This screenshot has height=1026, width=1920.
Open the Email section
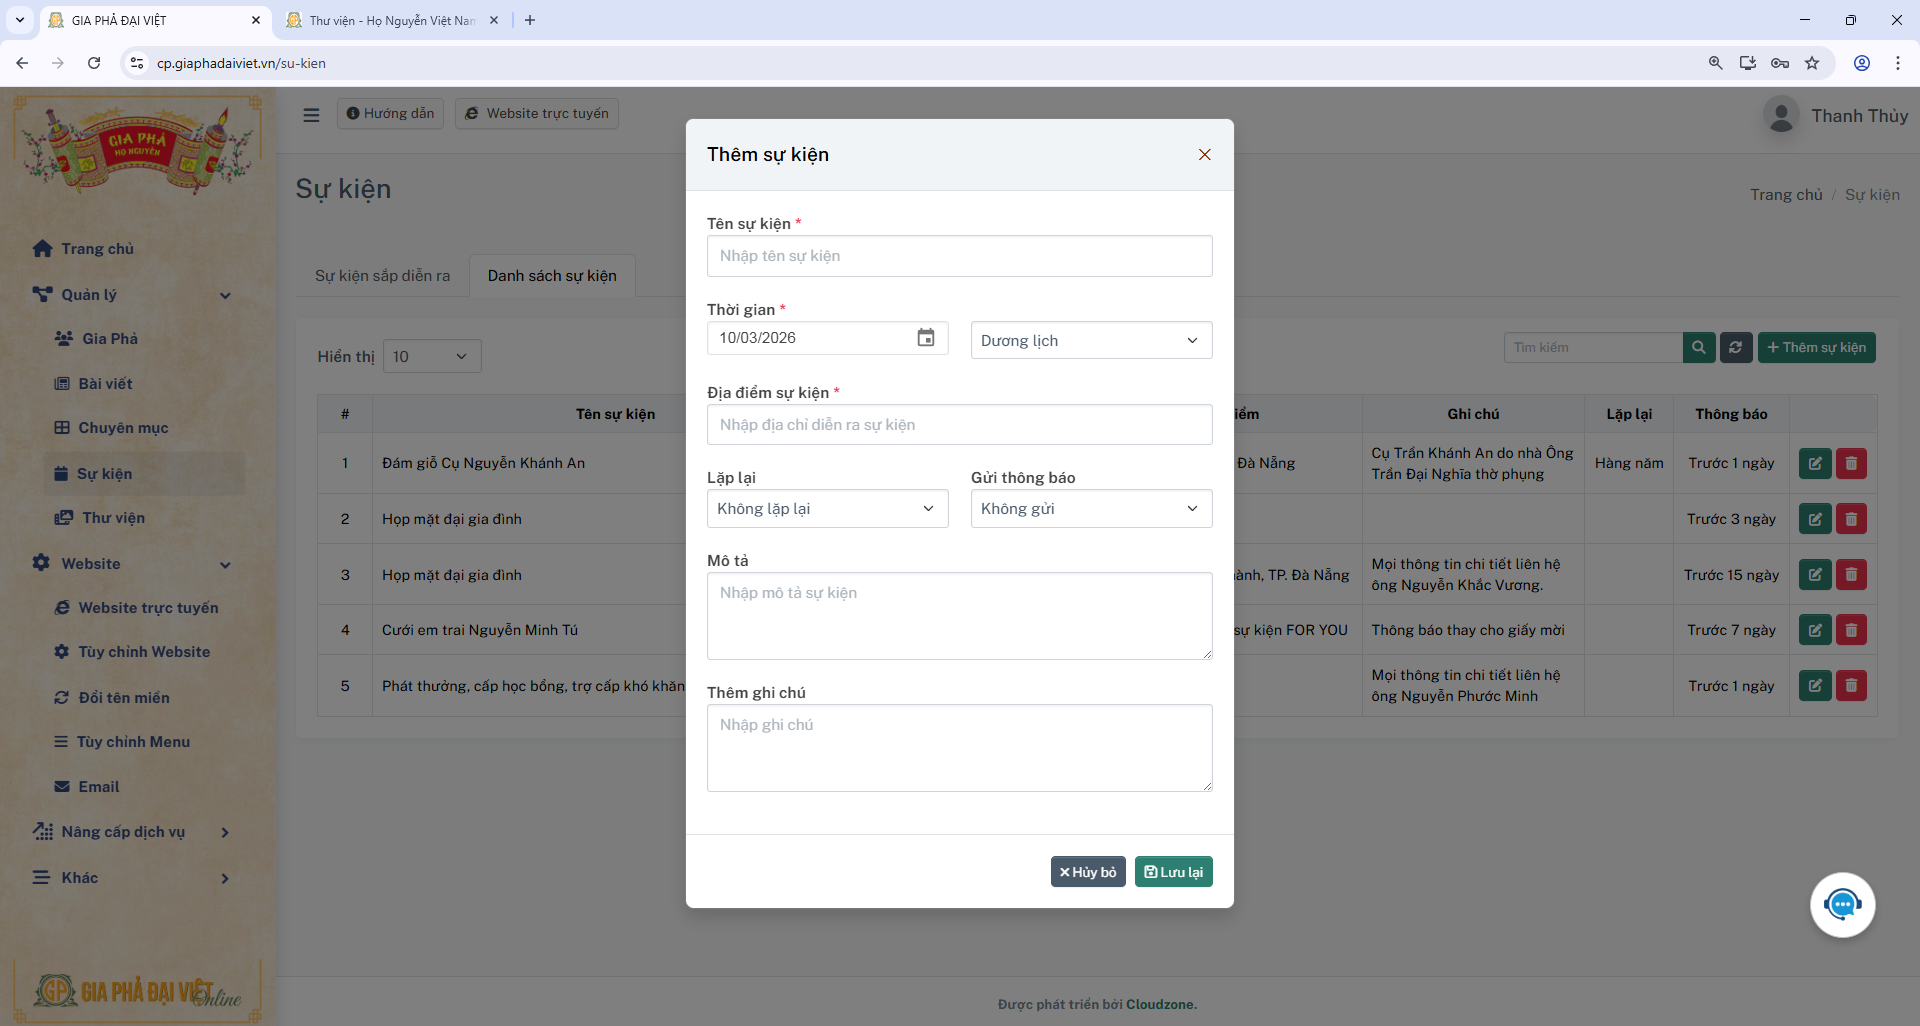pos(97,786)
